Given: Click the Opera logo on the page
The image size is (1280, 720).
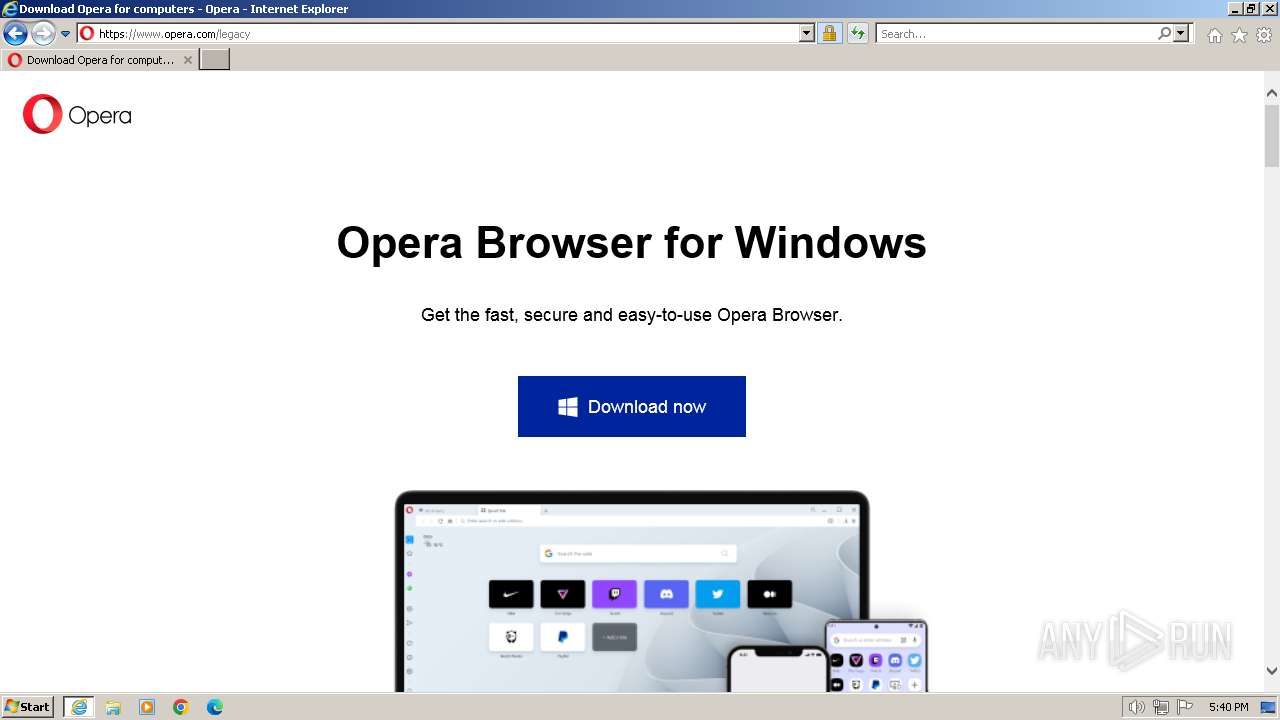Looking at the screenshot, I should (77, 114).
